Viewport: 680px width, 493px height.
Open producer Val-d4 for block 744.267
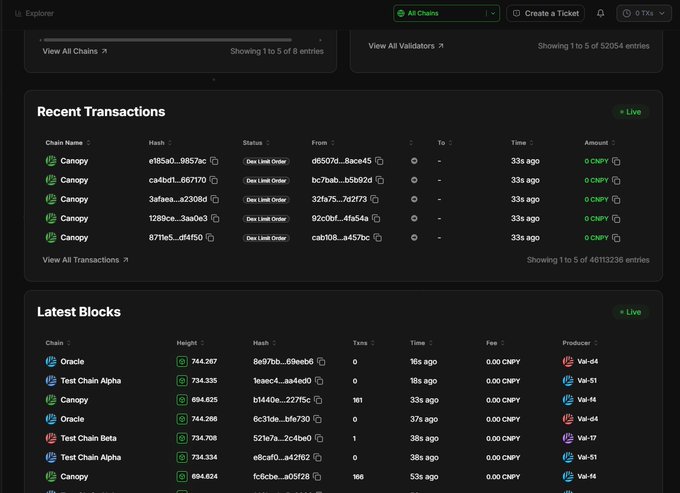pyautogui.click(x=588, y=361)
